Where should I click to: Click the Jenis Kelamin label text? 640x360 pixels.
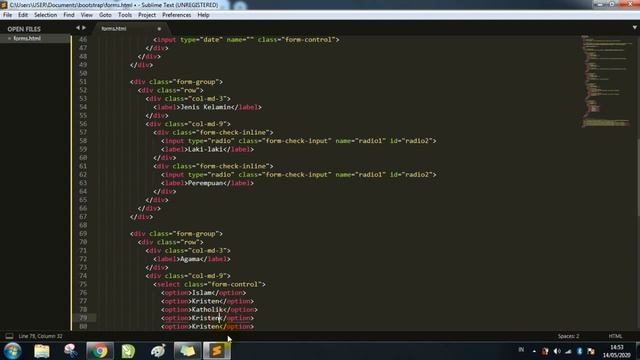coord(205,107)
